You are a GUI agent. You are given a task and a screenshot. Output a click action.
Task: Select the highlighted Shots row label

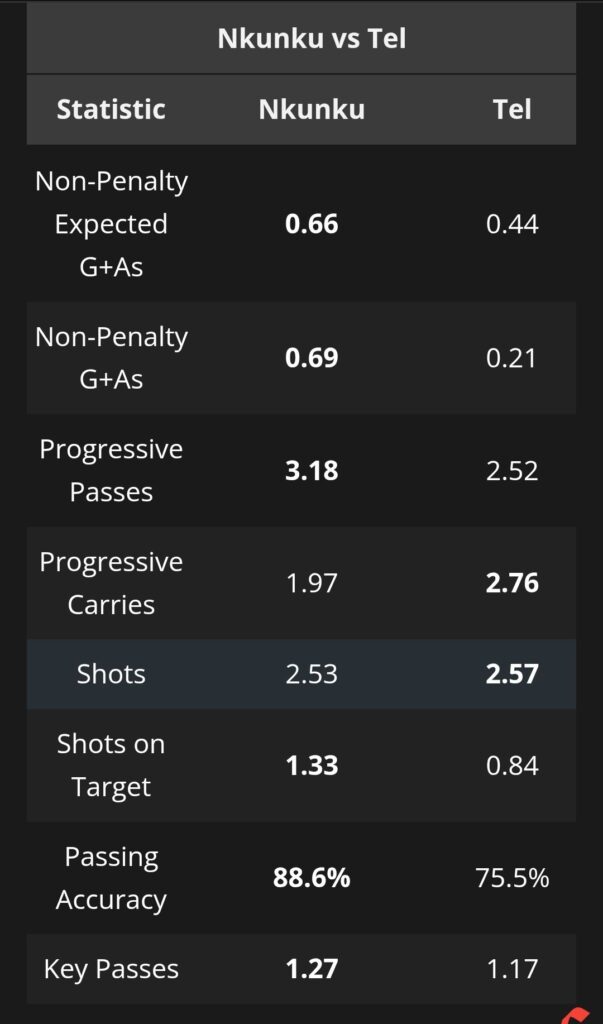111,673
